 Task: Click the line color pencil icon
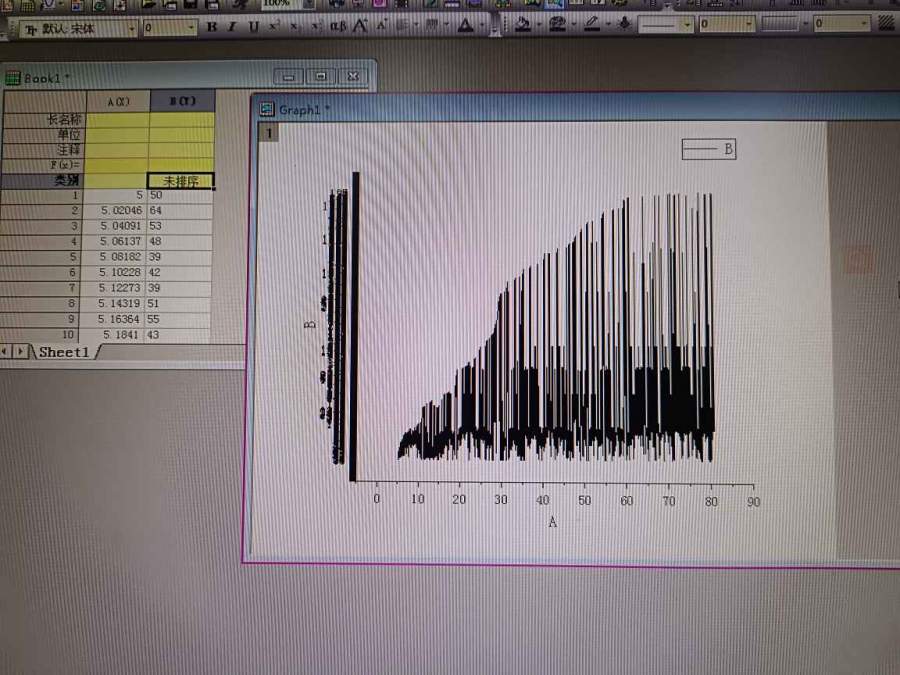[591, 24]
